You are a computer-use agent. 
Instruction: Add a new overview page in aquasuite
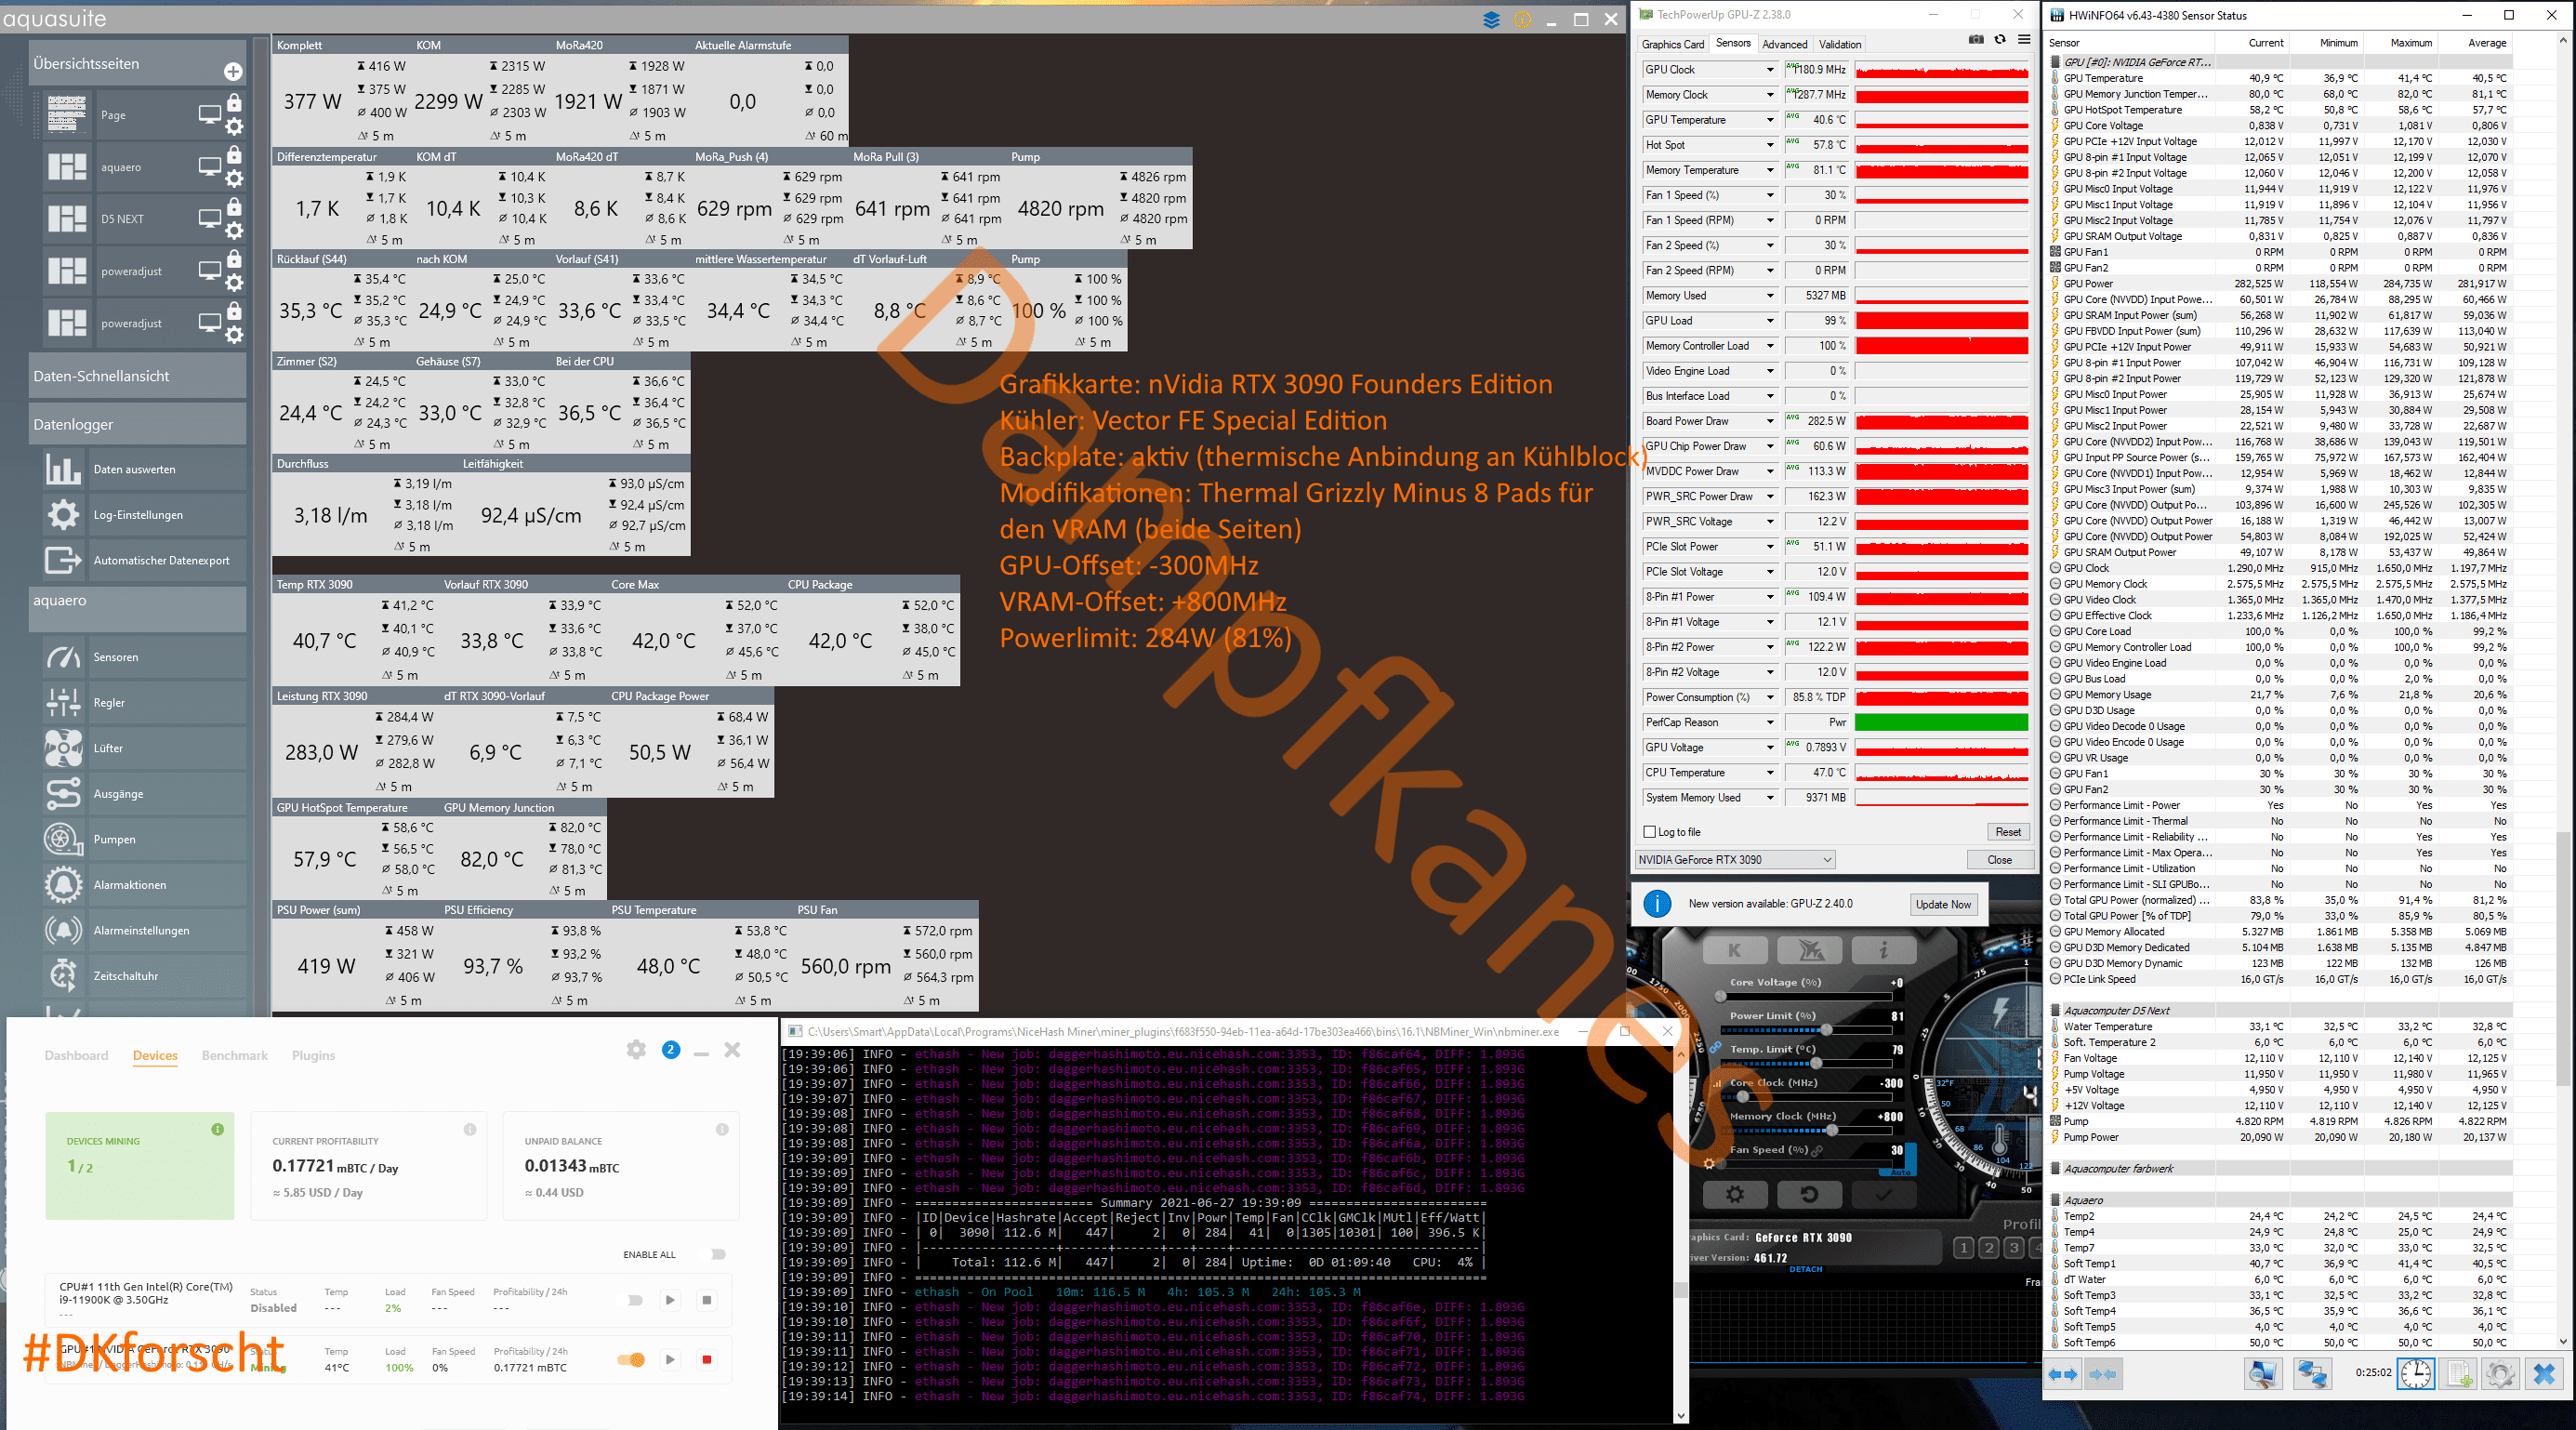233,71
